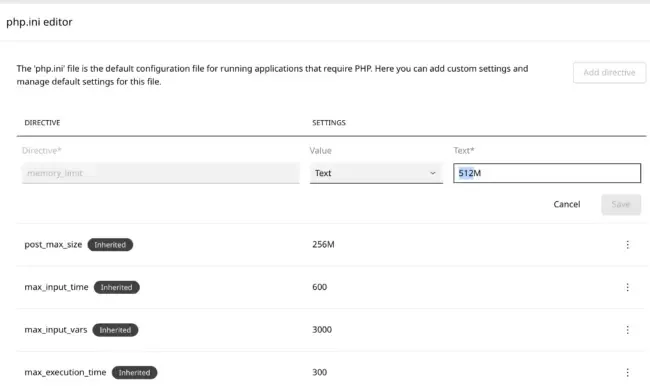Screen dimensions: 650x389
Task: Cancel editing the memory_limit directive
Action: tap(566, 204)
